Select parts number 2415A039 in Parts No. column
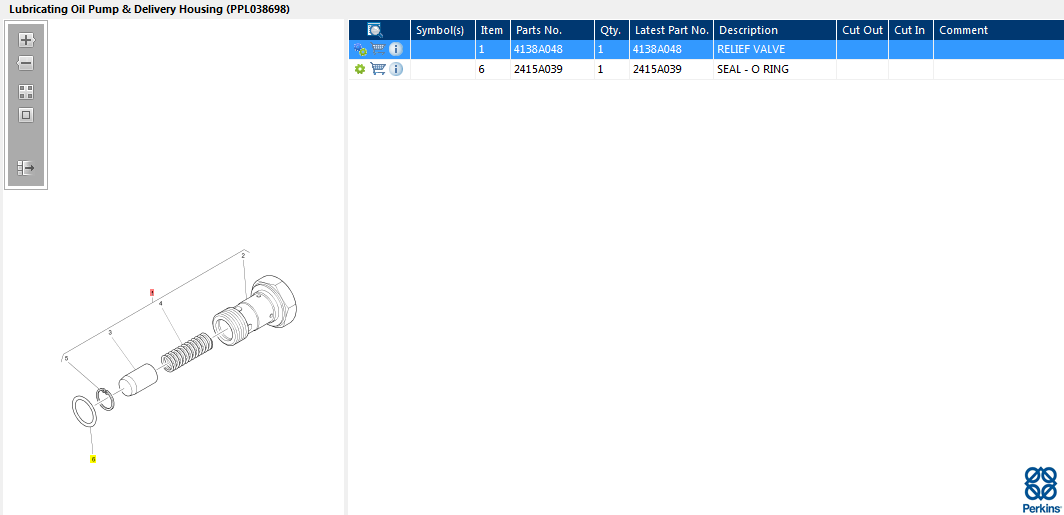 coord(539,69)
